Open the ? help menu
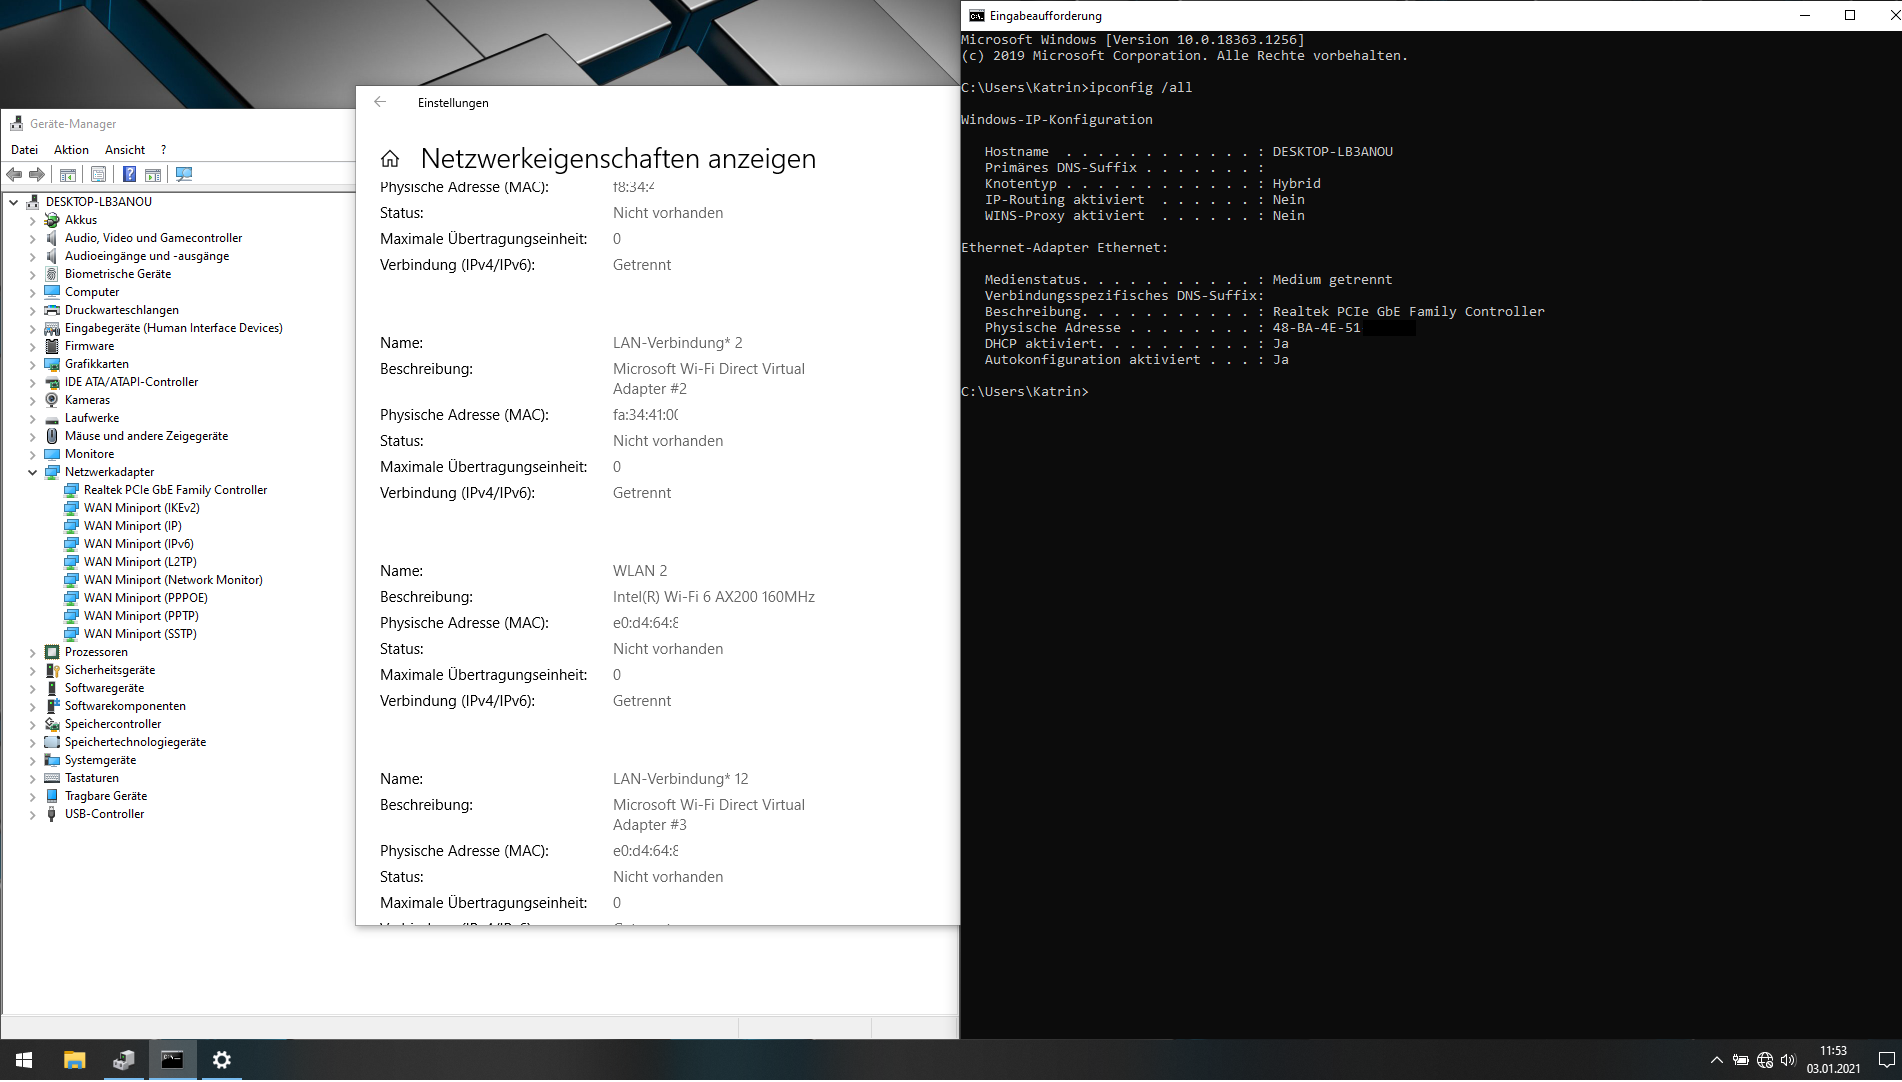 coord(163,150)
